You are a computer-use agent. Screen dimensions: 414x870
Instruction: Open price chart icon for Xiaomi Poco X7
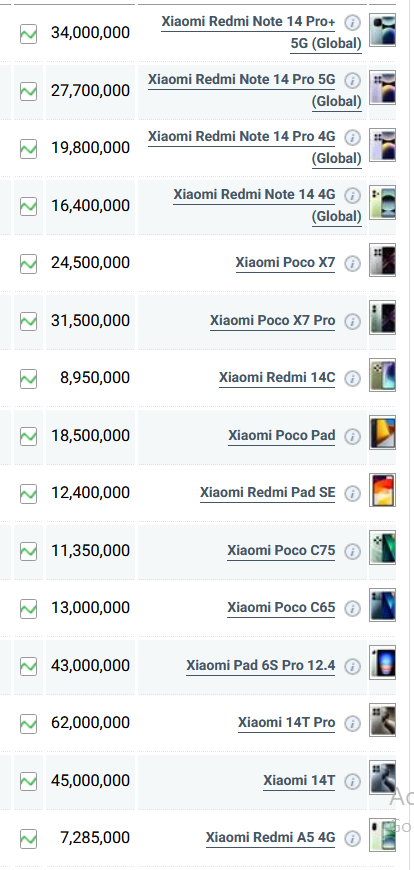click(x=28, y=264)
